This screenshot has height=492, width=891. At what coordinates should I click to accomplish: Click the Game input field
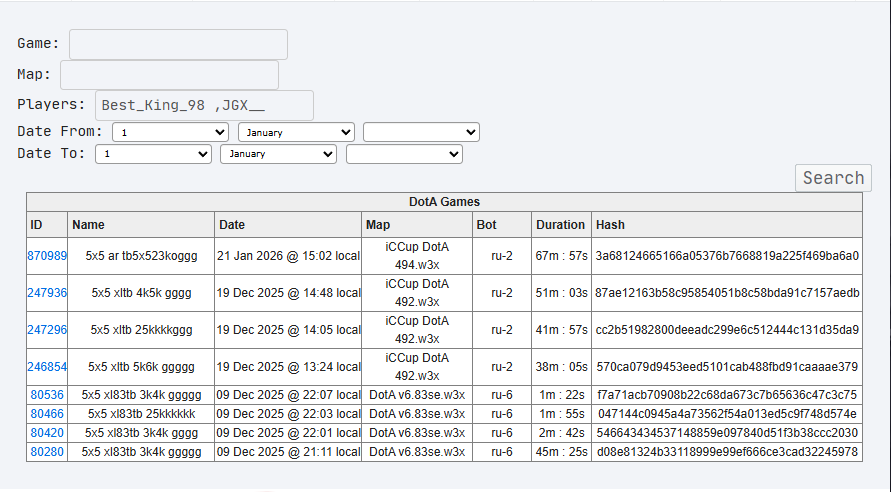pos(178,44)
